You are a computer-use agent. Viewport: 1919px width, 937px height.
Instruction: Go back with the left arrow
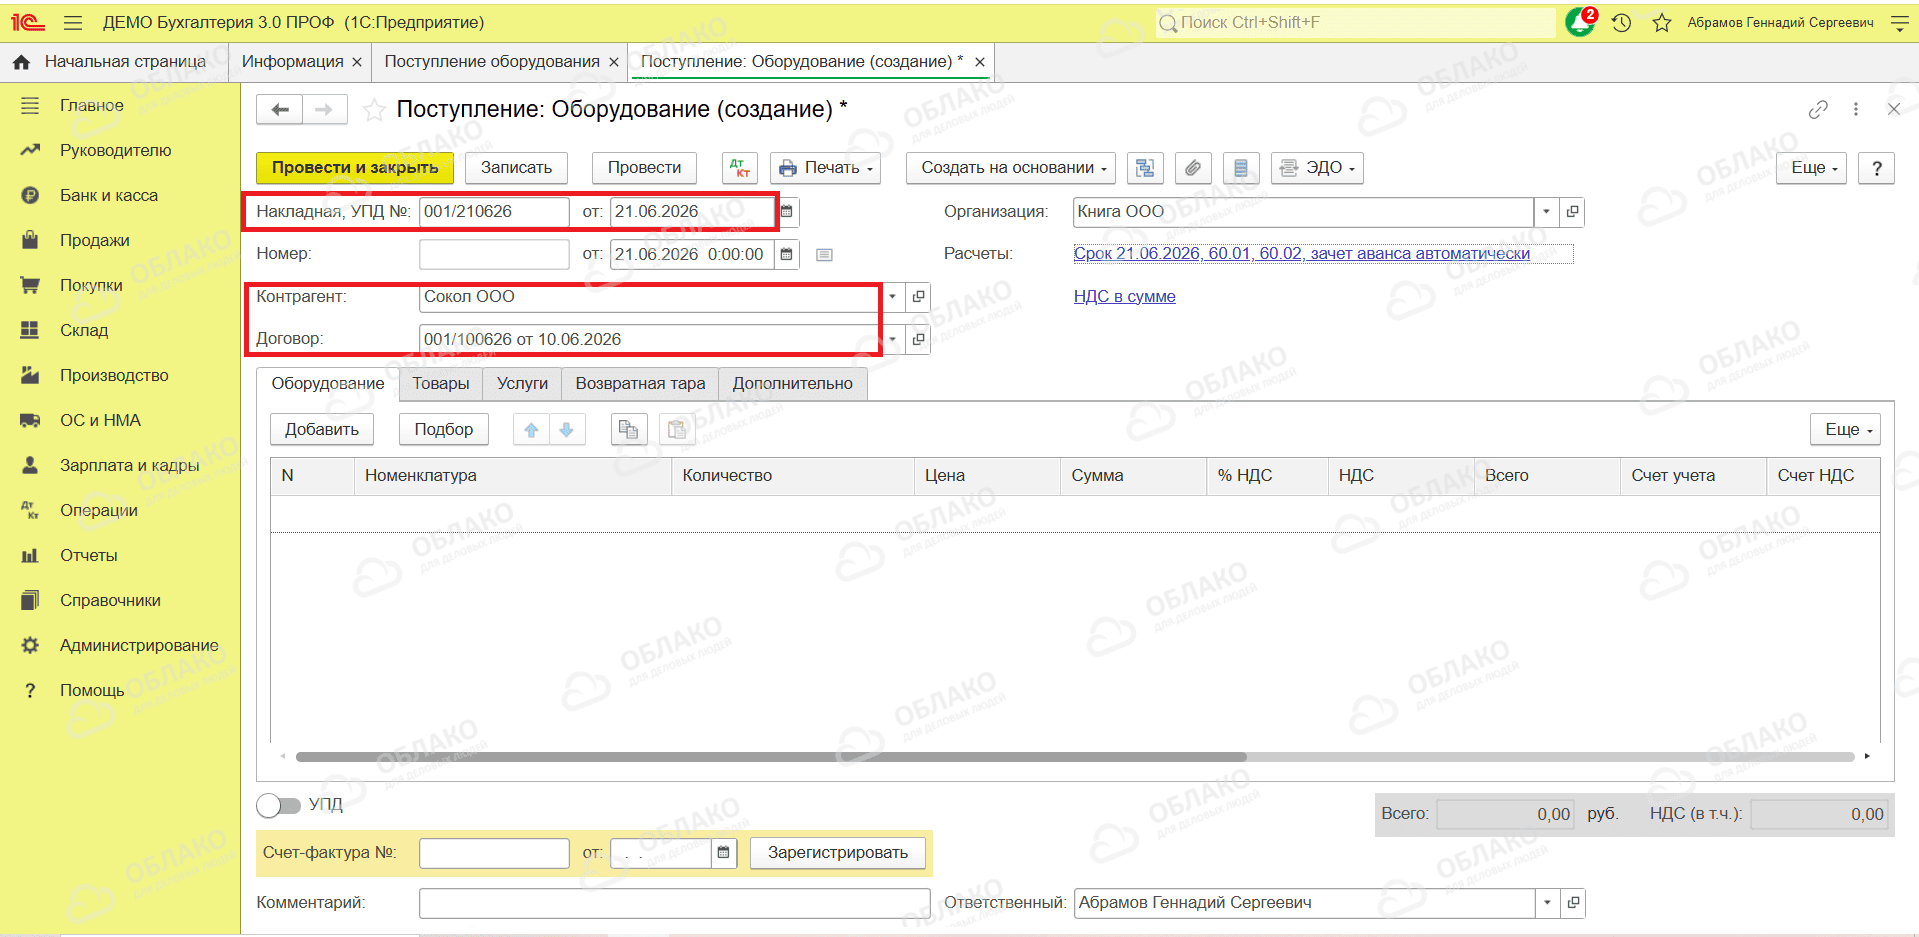click(x=280, y=109)
